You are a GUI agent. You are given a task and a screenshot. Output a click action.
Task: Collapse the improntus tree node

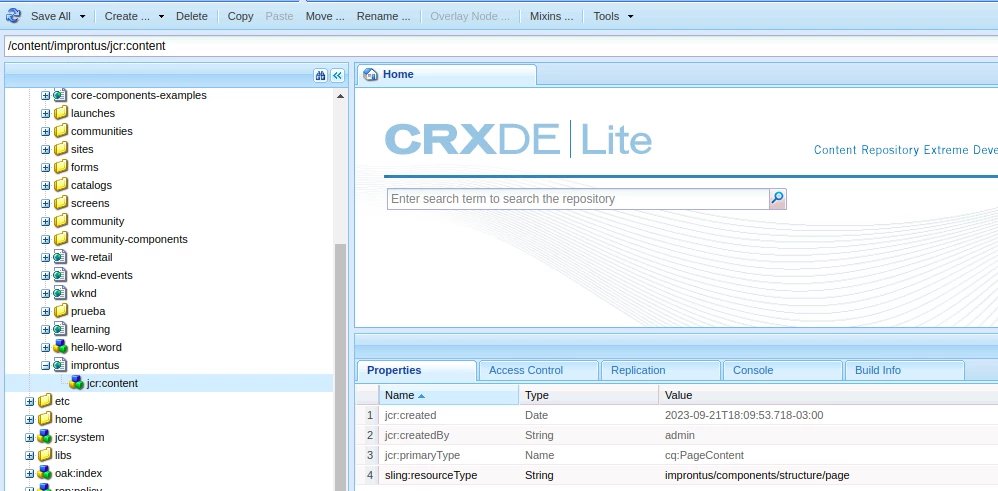pos(45,366)
